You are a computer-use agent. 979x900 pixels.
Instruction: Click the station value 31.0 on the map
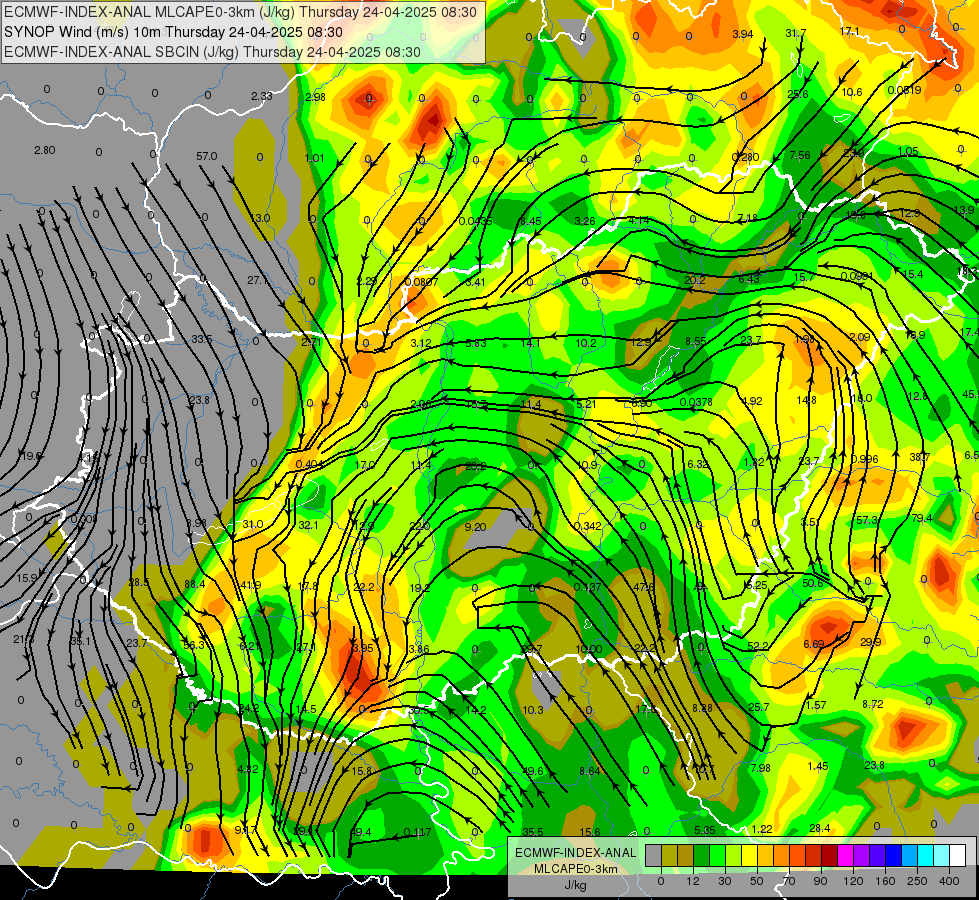coord(253,524)
